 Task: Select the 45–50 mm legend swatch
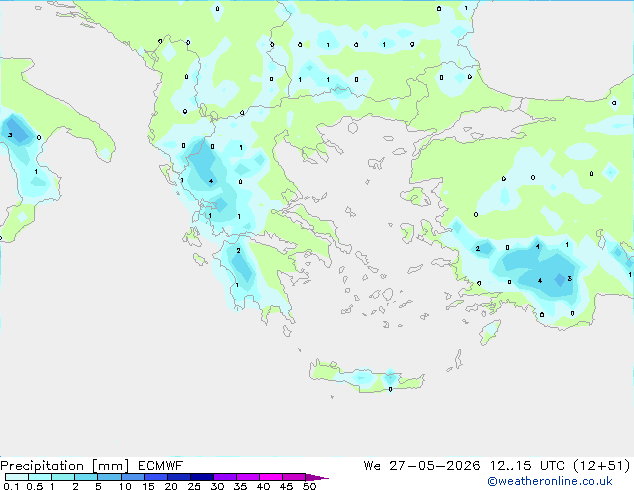(x=294, y=477)
